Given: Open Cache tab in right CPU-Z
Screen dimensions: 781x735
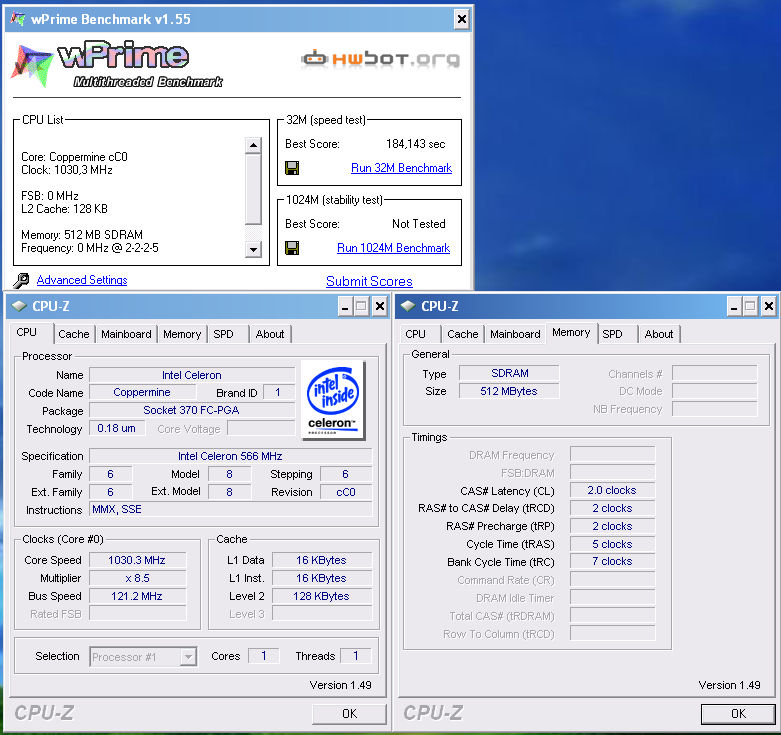Looking at the screenshot, I should [x=463, y=334].
